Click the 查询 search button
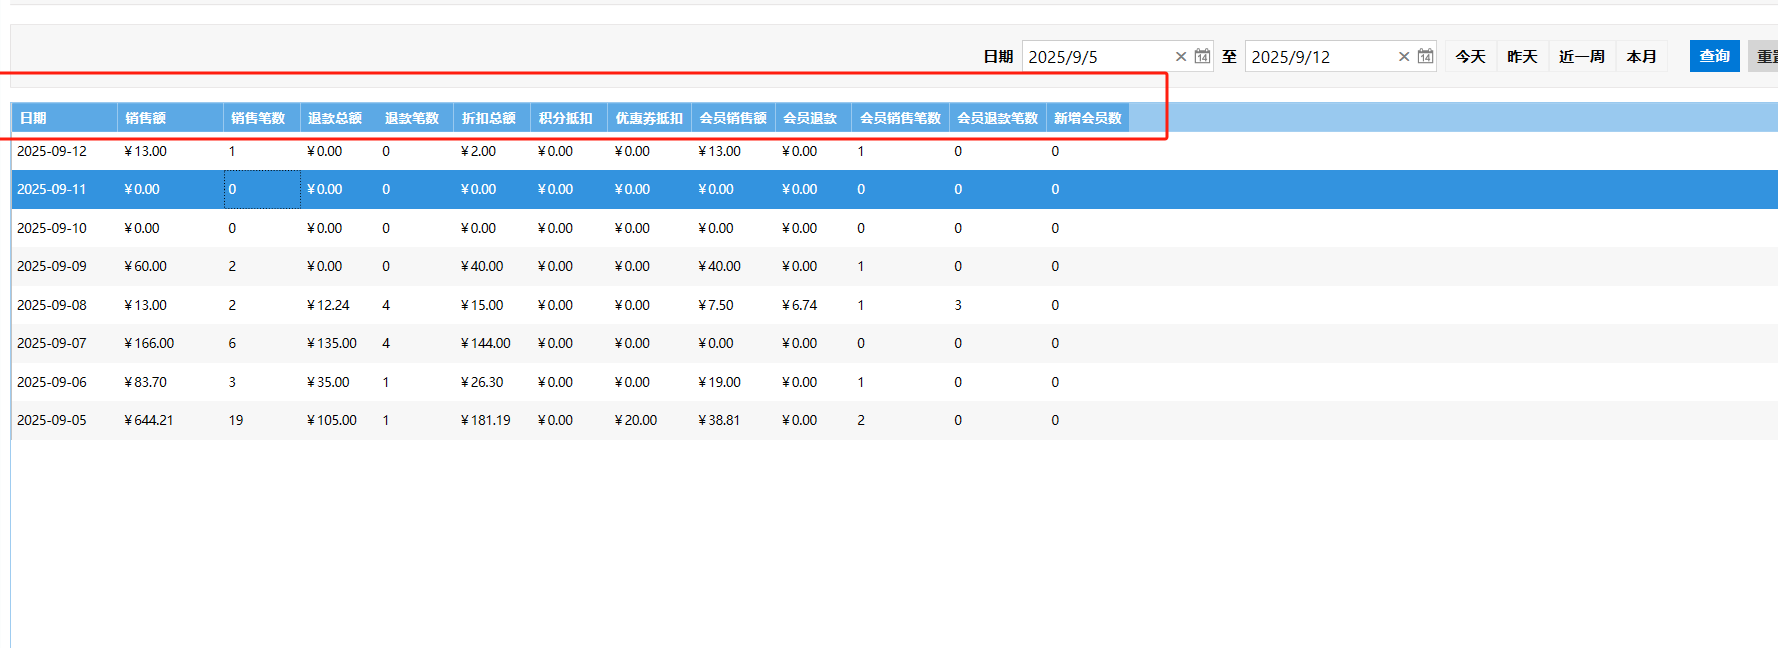 click(x=1714, y=56)
